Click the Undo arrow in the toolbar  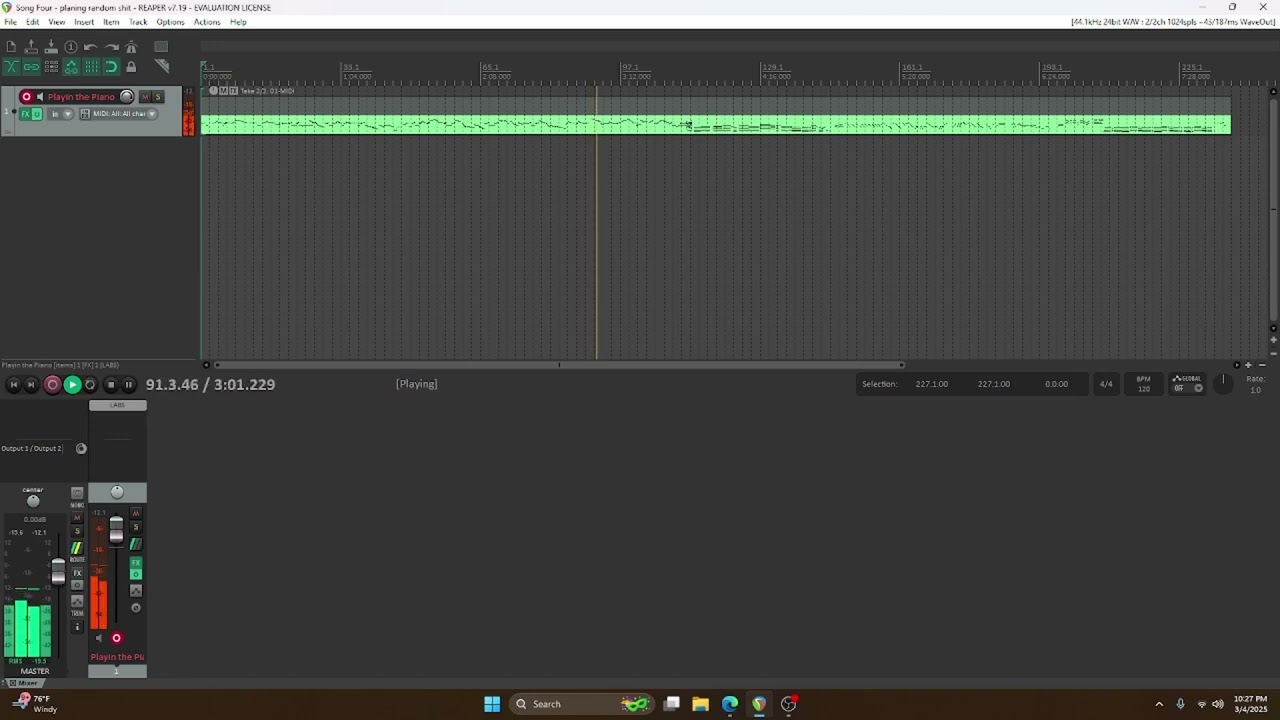pyautogui.click(x=90, y=47)
